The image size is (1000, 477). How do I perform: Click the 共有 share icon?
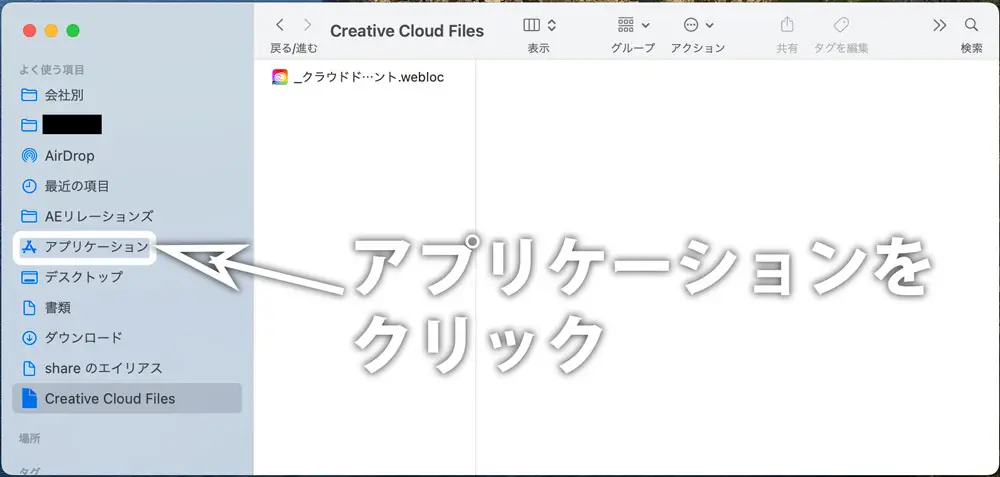point(787,25)
